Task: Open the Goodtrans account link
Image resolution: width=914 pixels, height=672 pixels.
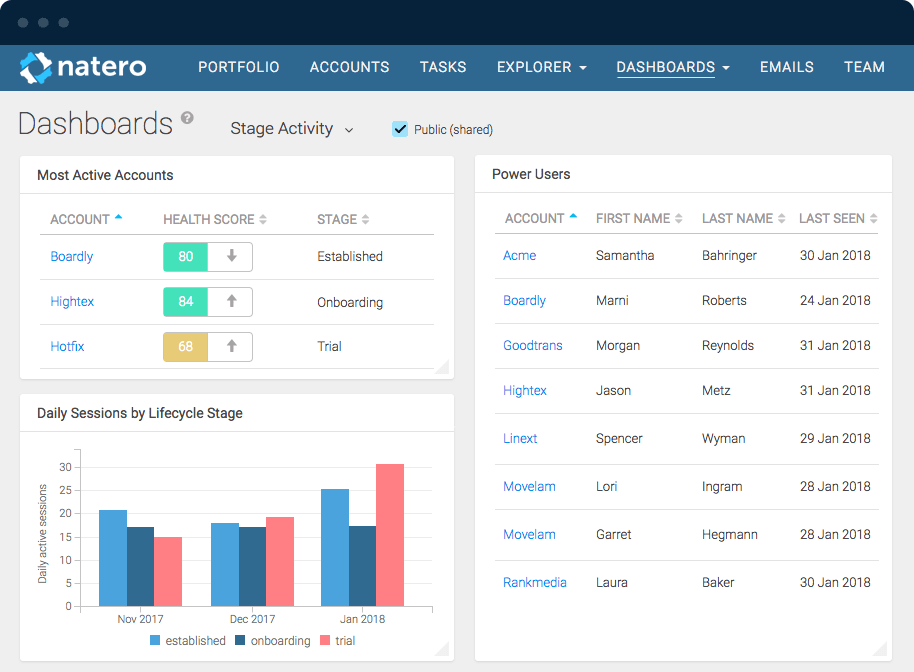Action: click(x=533, y=345)
